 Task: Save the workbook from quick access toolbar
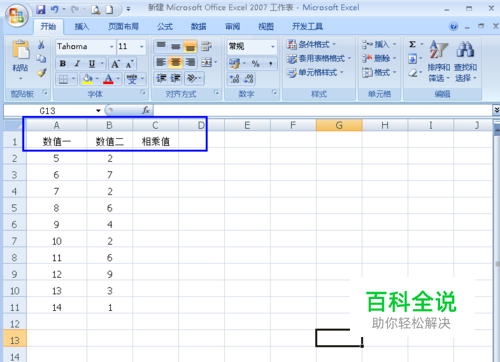(41, 9)
